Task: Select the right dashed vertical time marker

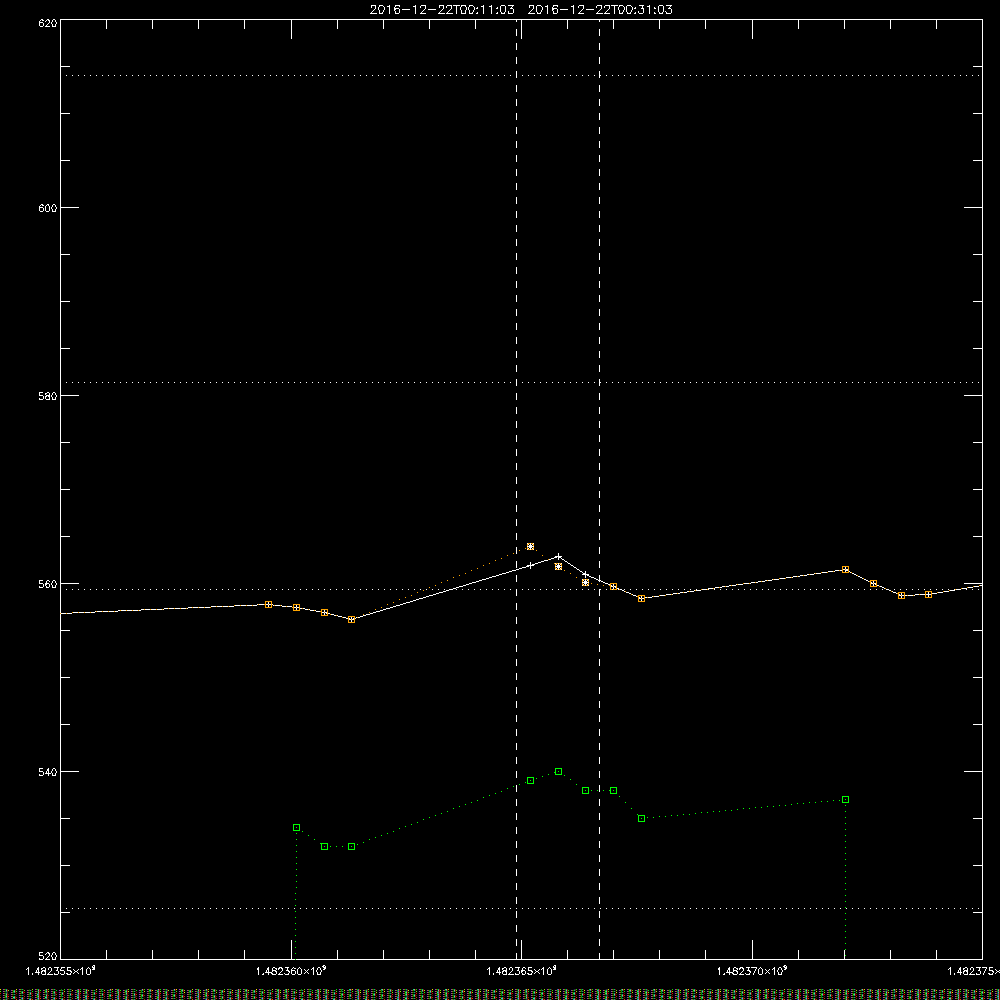Action: [599, 489]
